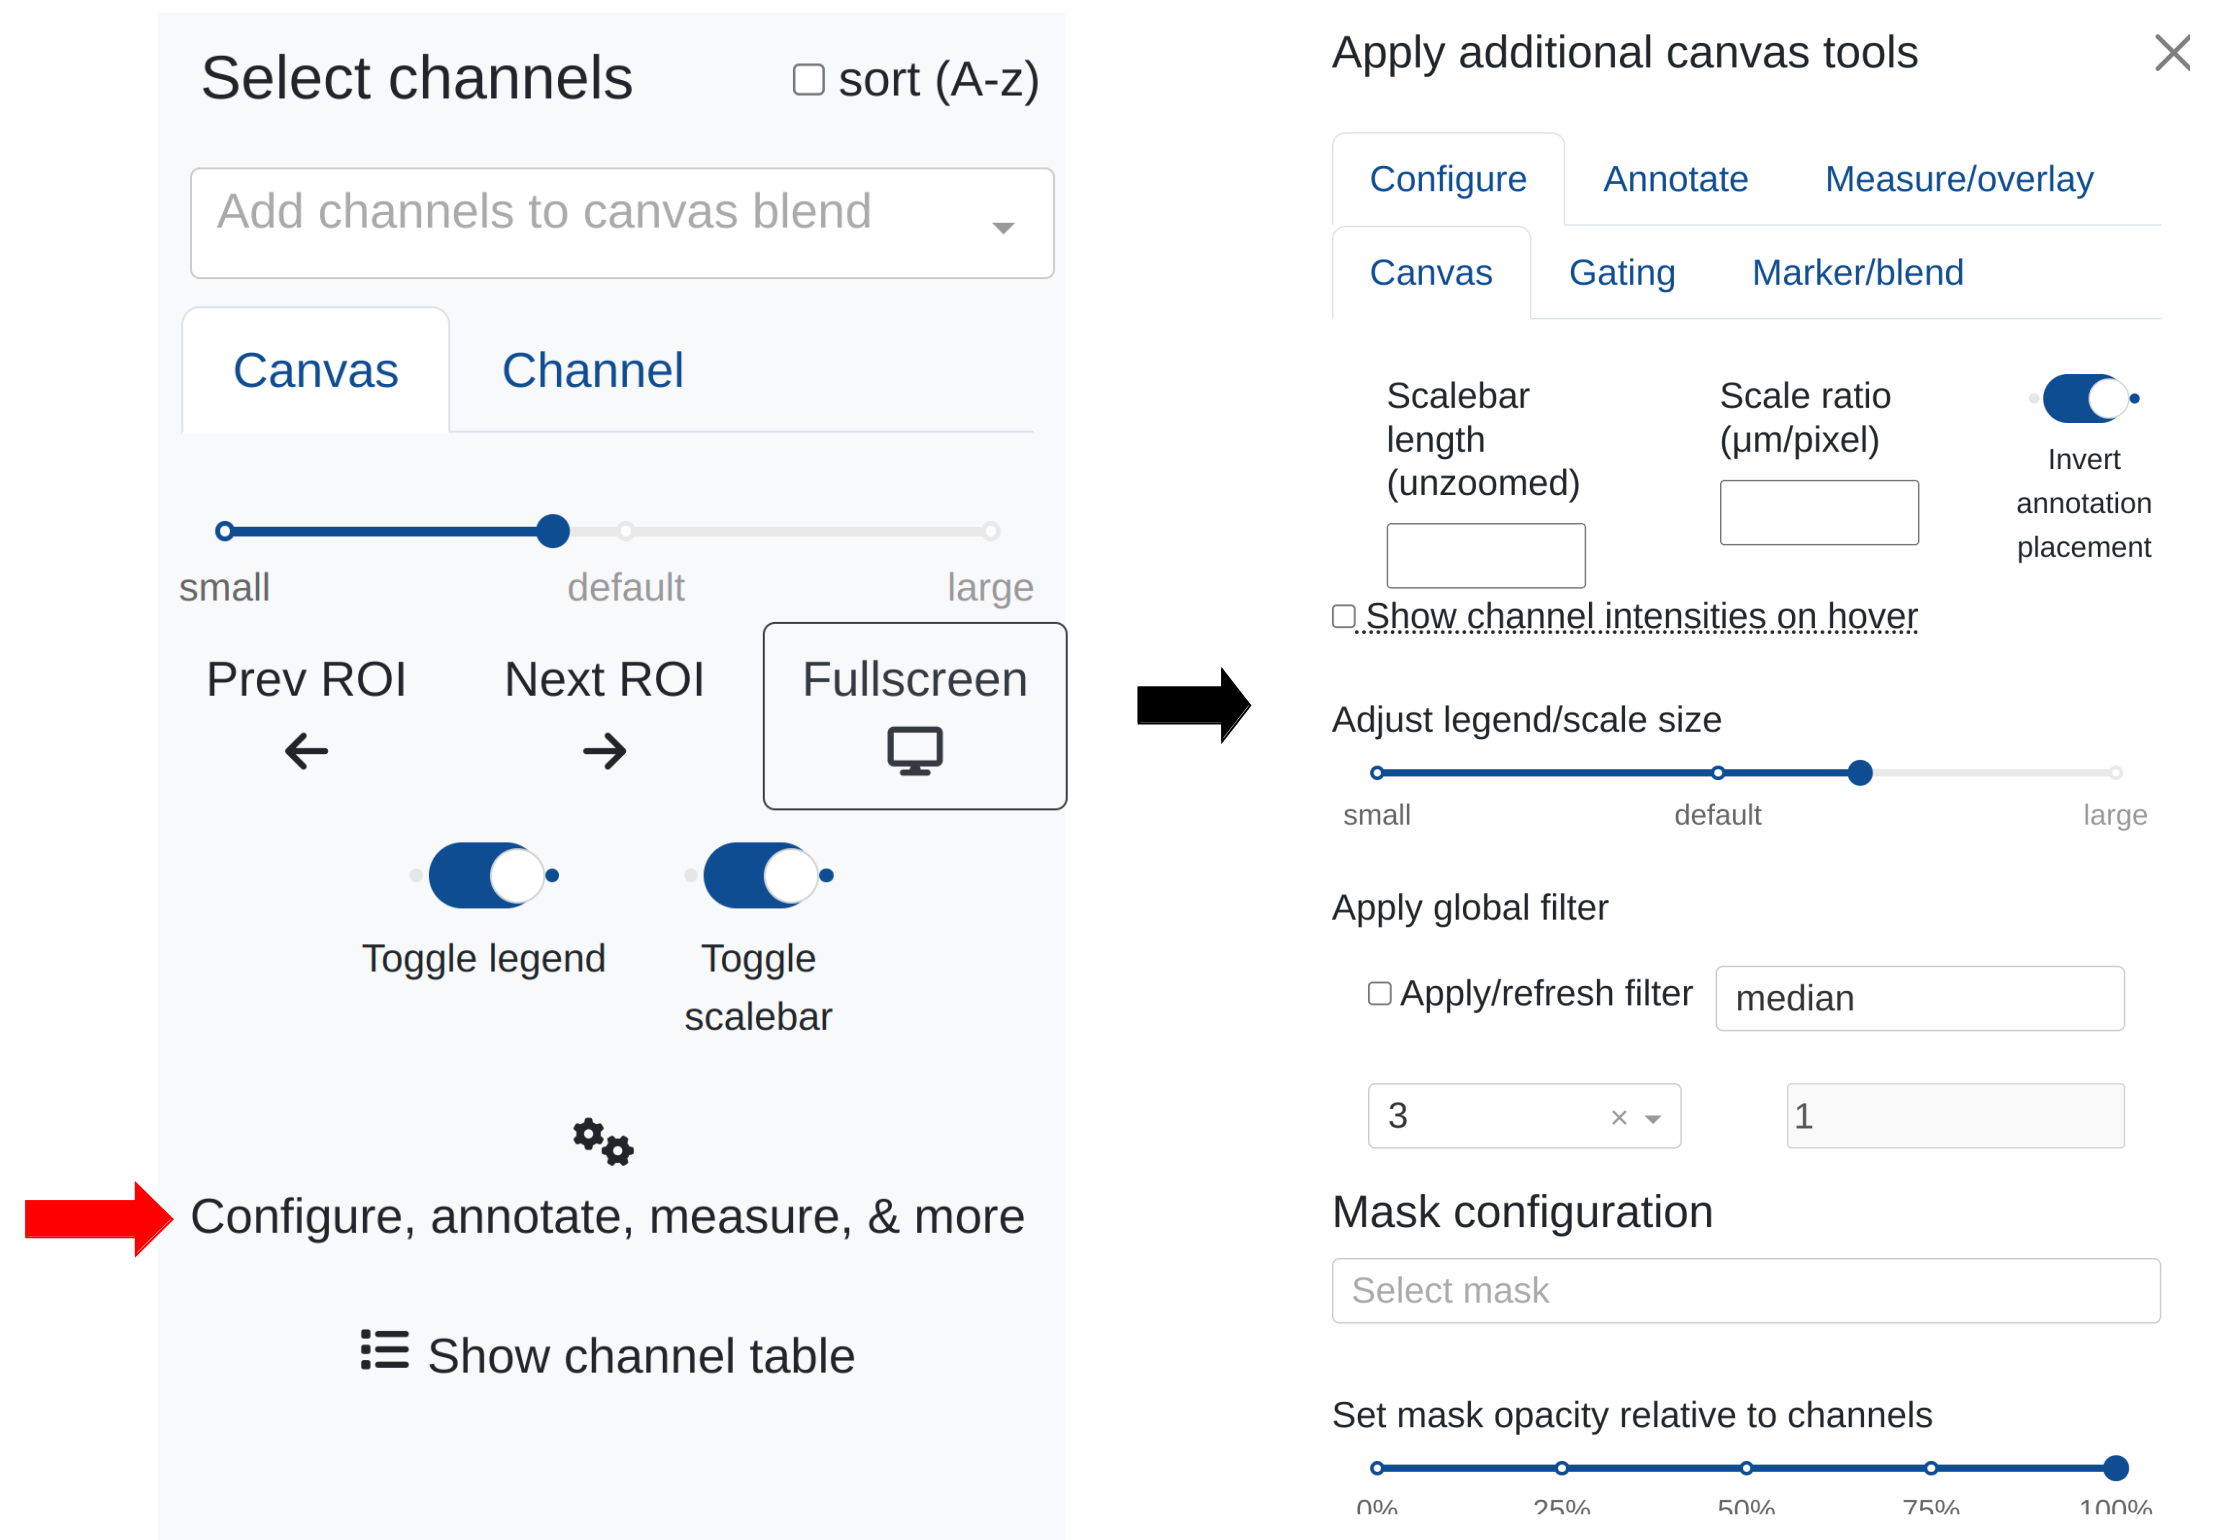Click the list icon beside Show channel table
This screenshot has width=2219, height=1540.
click(x=385, y=1350)
